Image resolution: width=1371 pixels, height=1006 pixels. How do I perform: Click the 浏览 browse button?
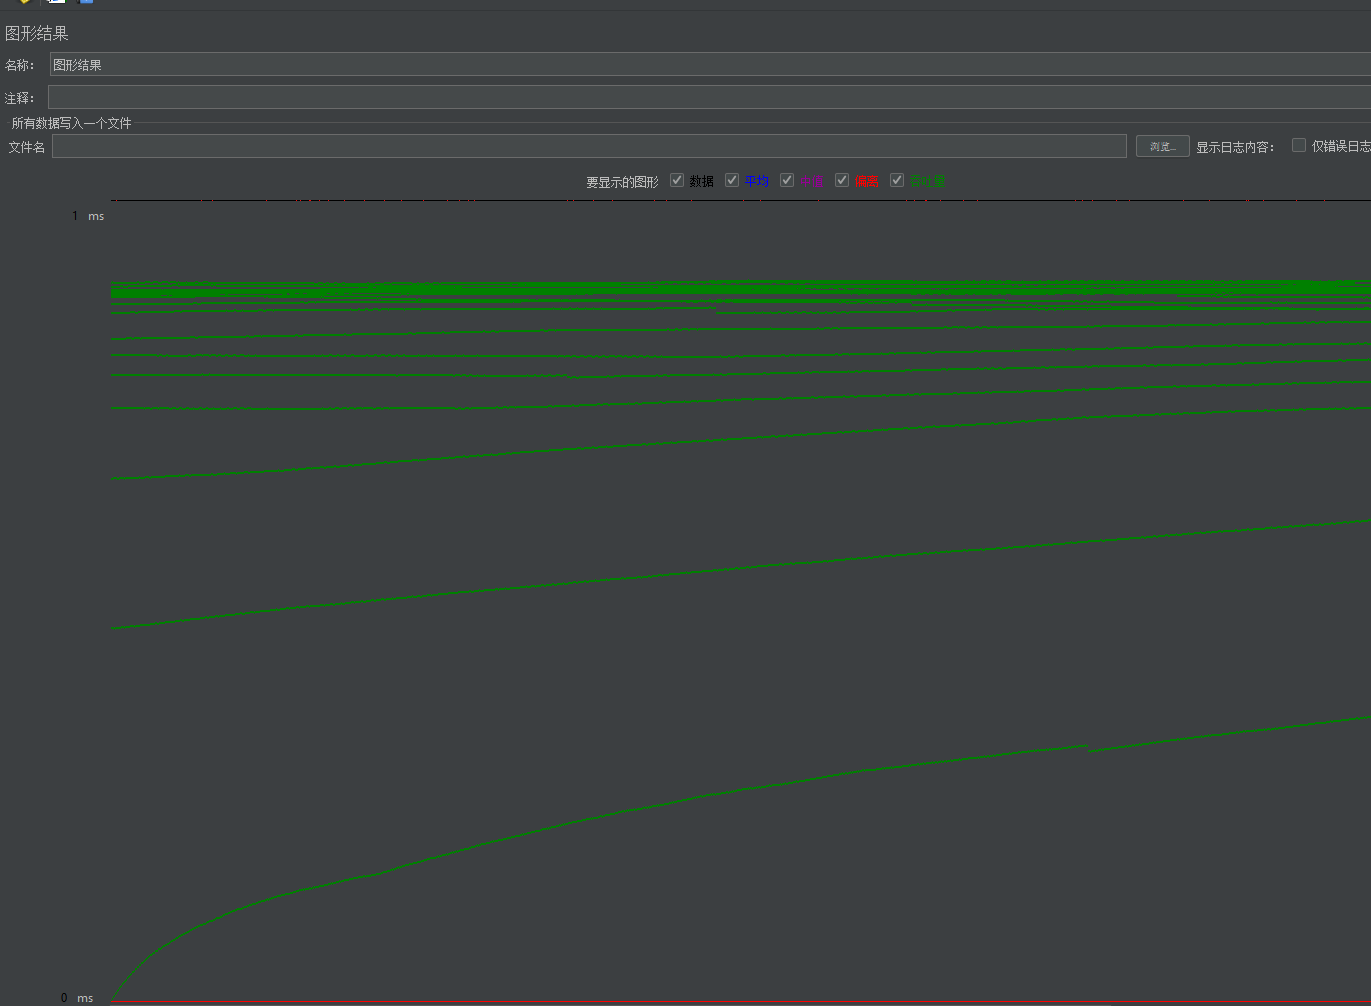[x=1162, y=146]
